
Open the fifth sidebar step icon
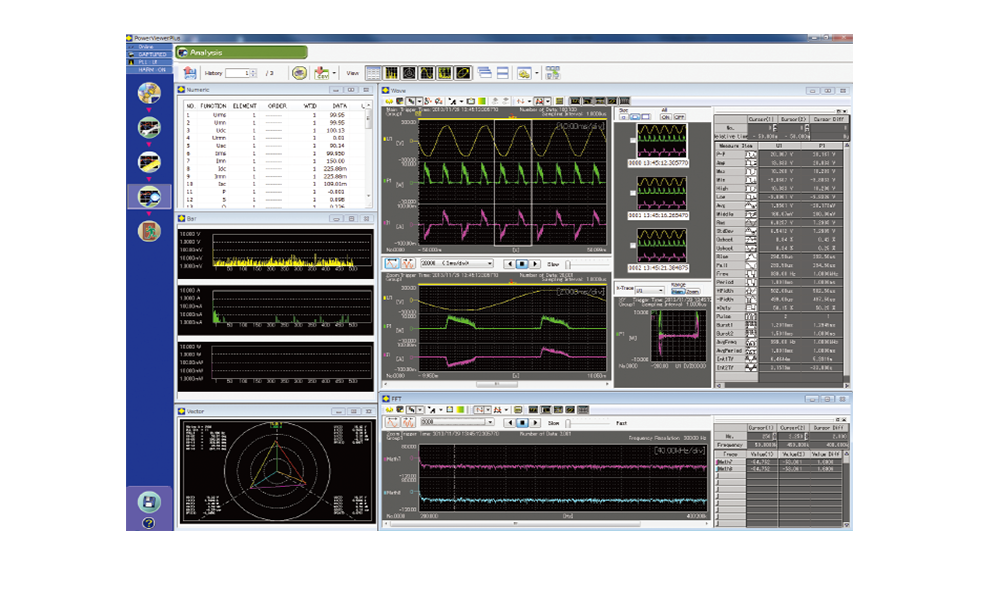pos(149,231)
